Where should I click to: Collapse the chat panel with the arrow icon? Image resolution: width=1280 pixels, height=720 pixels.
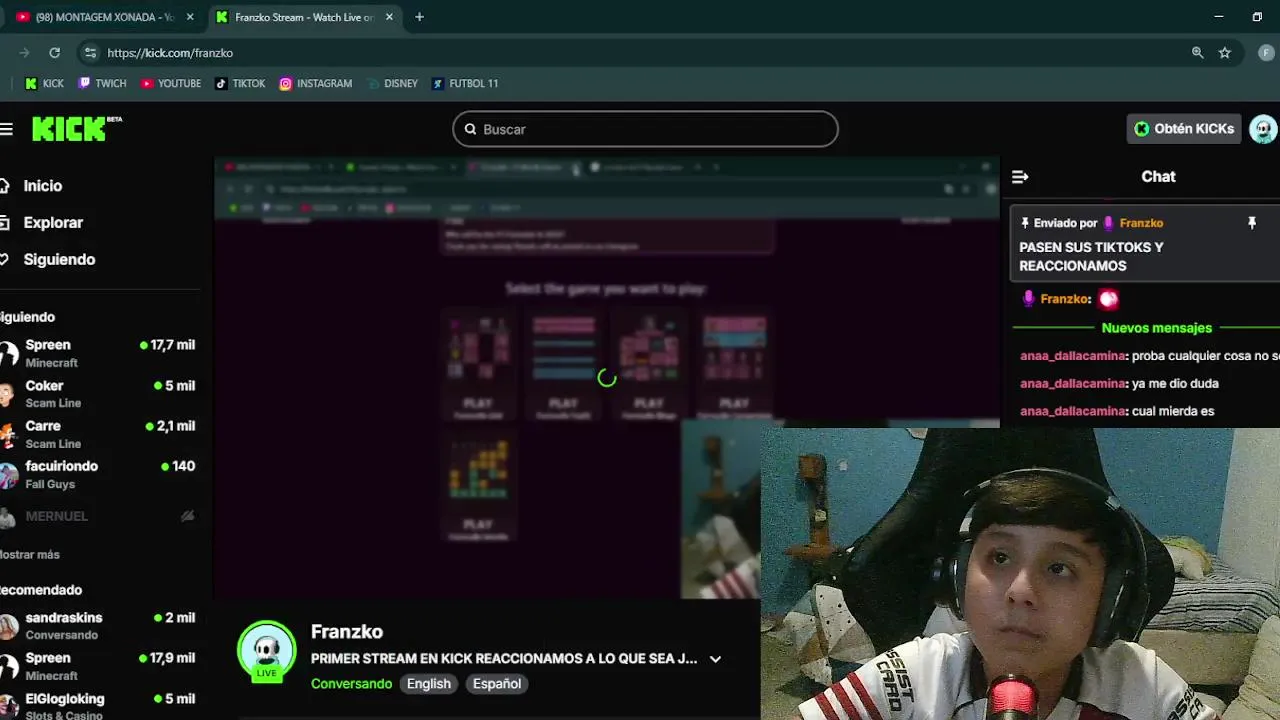1020,177
